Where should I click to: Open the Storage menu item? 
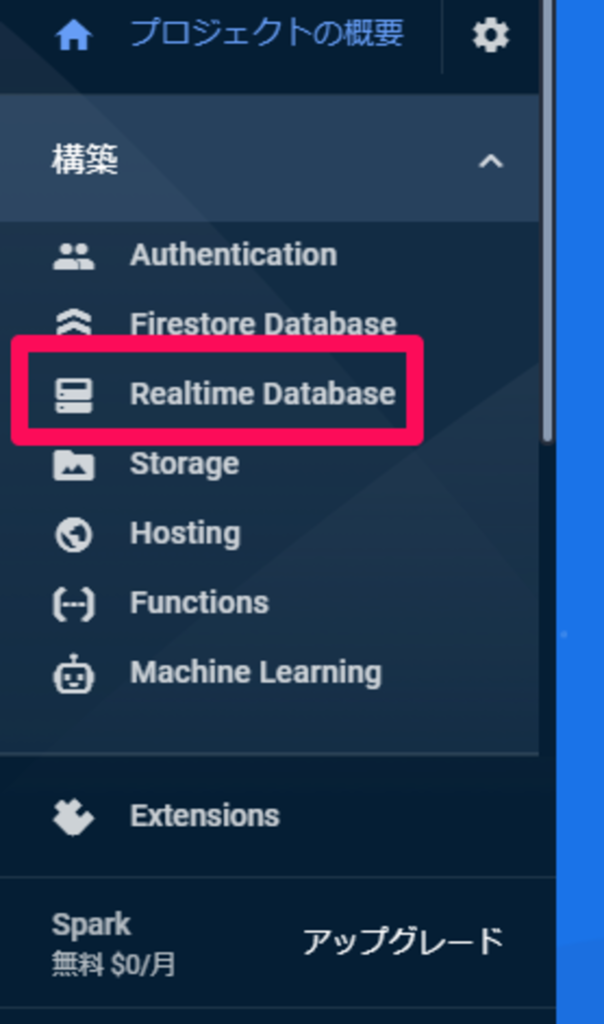pos(184,464)
